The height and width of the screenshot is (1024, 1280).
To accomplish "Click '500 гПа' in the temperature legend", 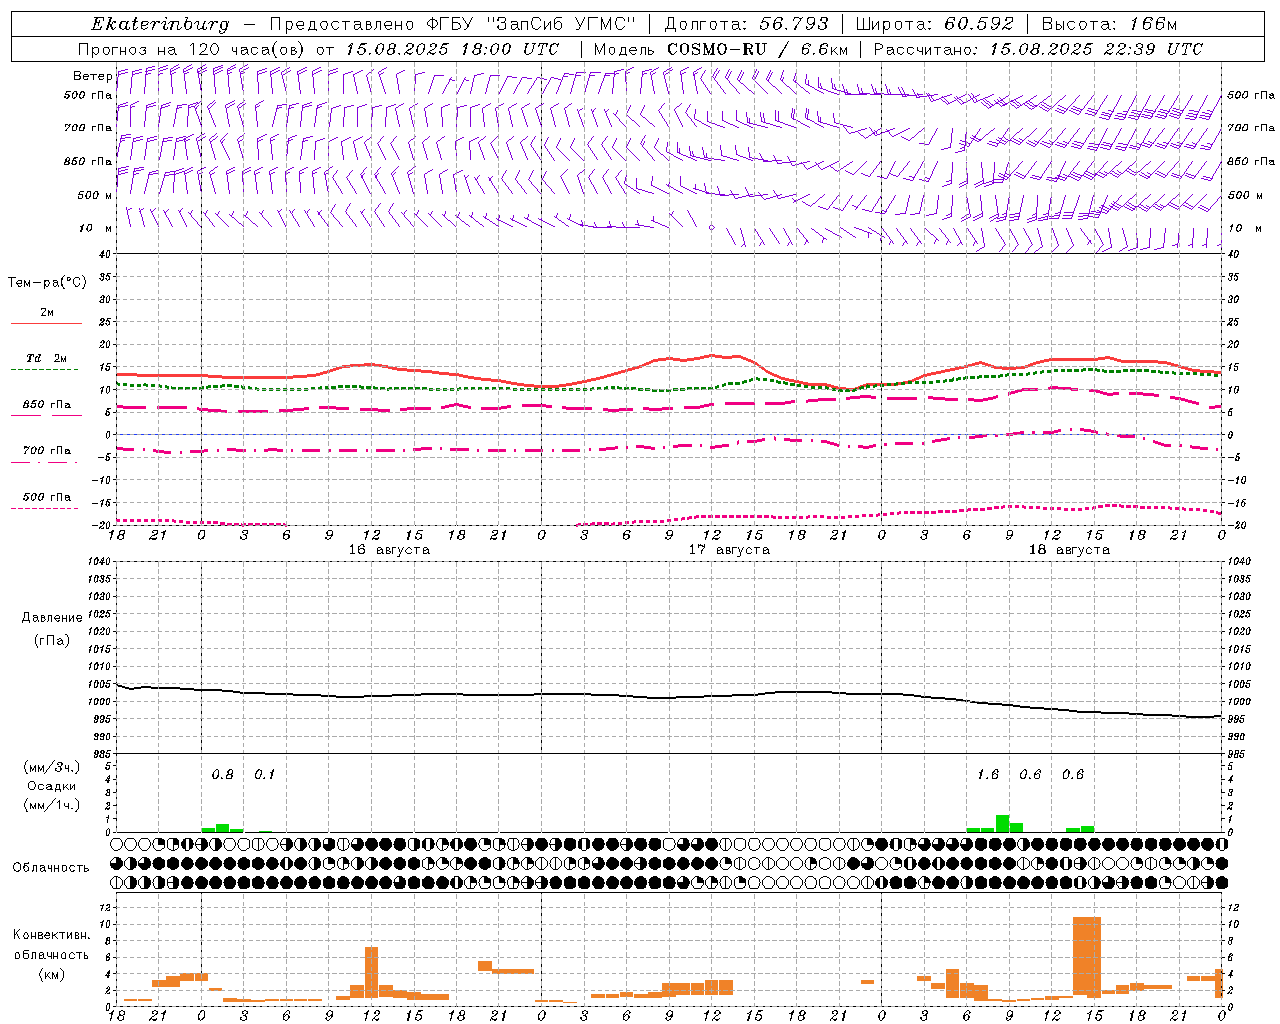I will point(47,497).
